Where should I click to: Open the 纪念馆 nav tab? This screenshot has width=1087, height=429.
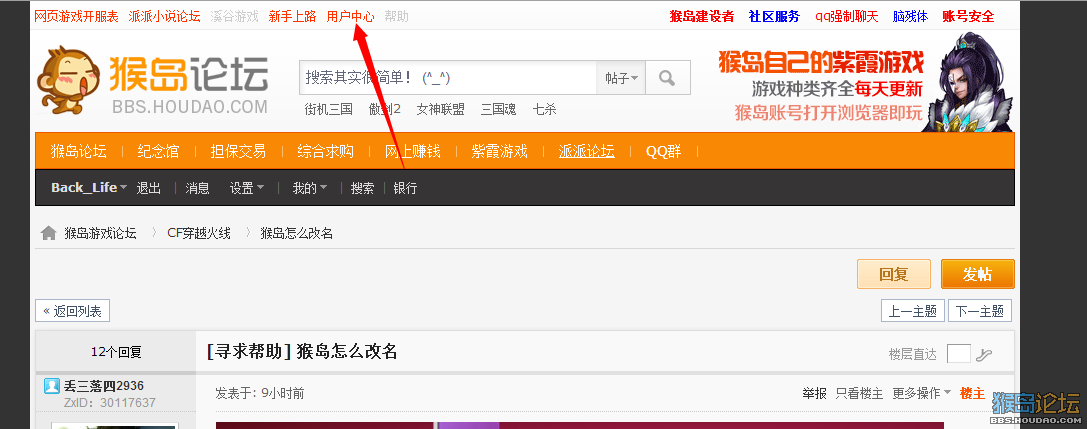pos(158,151)
